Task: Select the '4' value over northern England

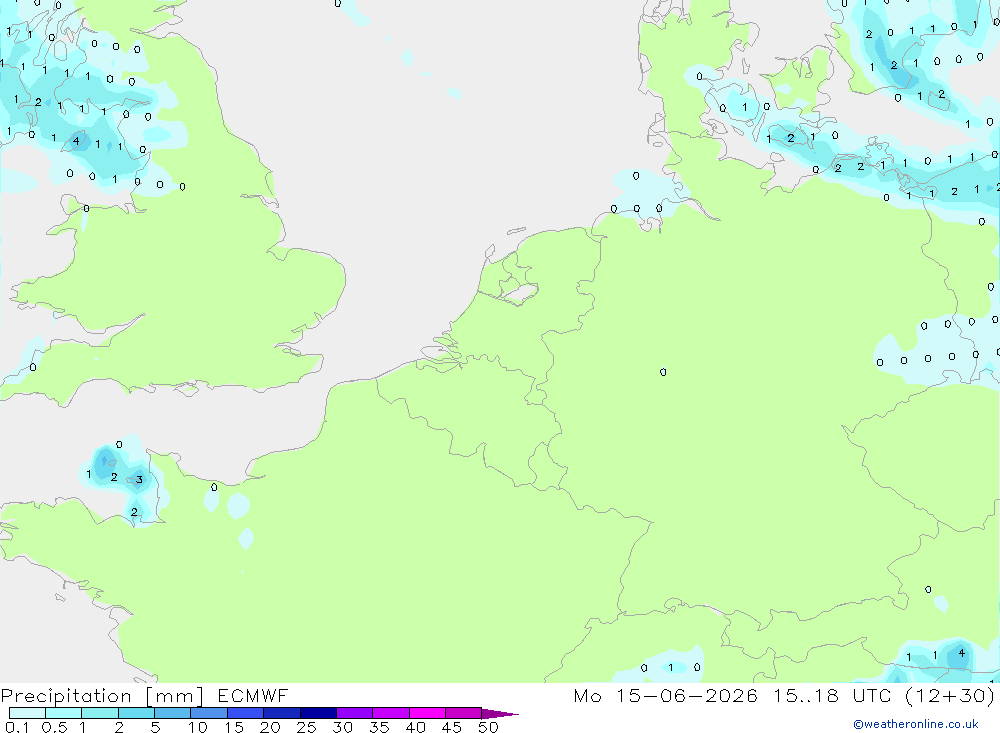Action: 76,140
